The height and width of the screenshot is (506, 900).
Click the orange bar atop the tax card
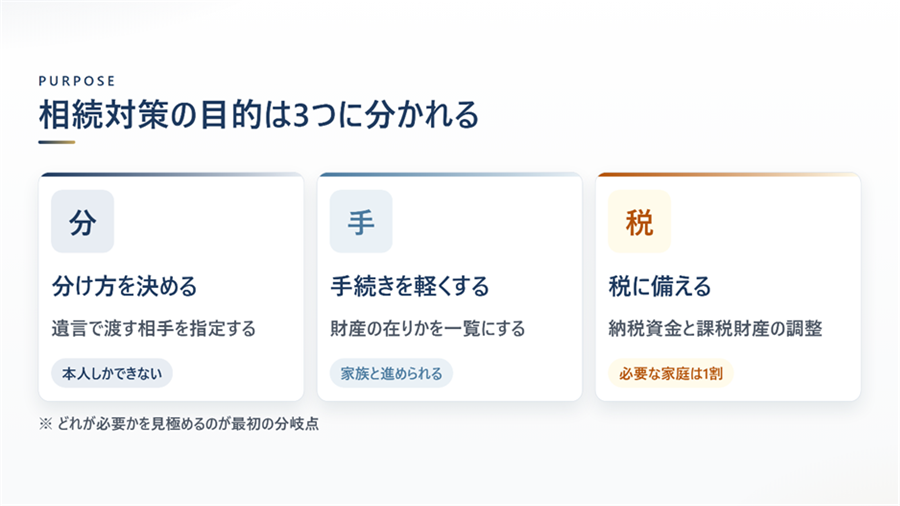pyautogui.click(x=728, y=174)
